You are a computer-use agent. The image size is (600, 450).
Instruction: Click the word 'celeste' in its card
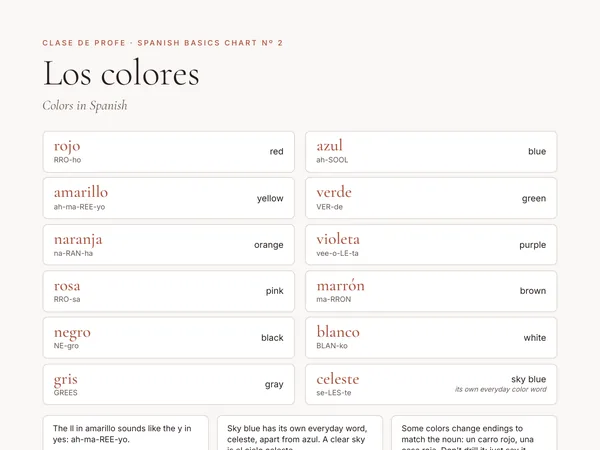338,379
